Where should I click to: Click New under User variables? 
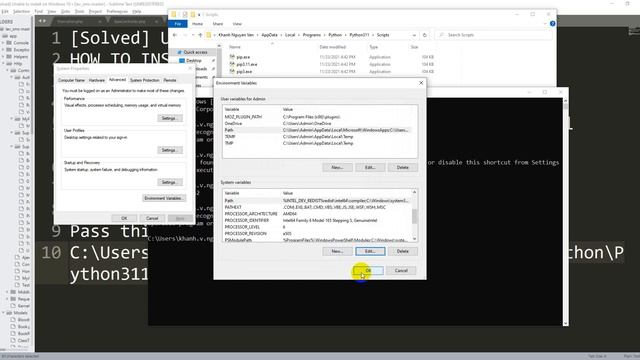337,167
